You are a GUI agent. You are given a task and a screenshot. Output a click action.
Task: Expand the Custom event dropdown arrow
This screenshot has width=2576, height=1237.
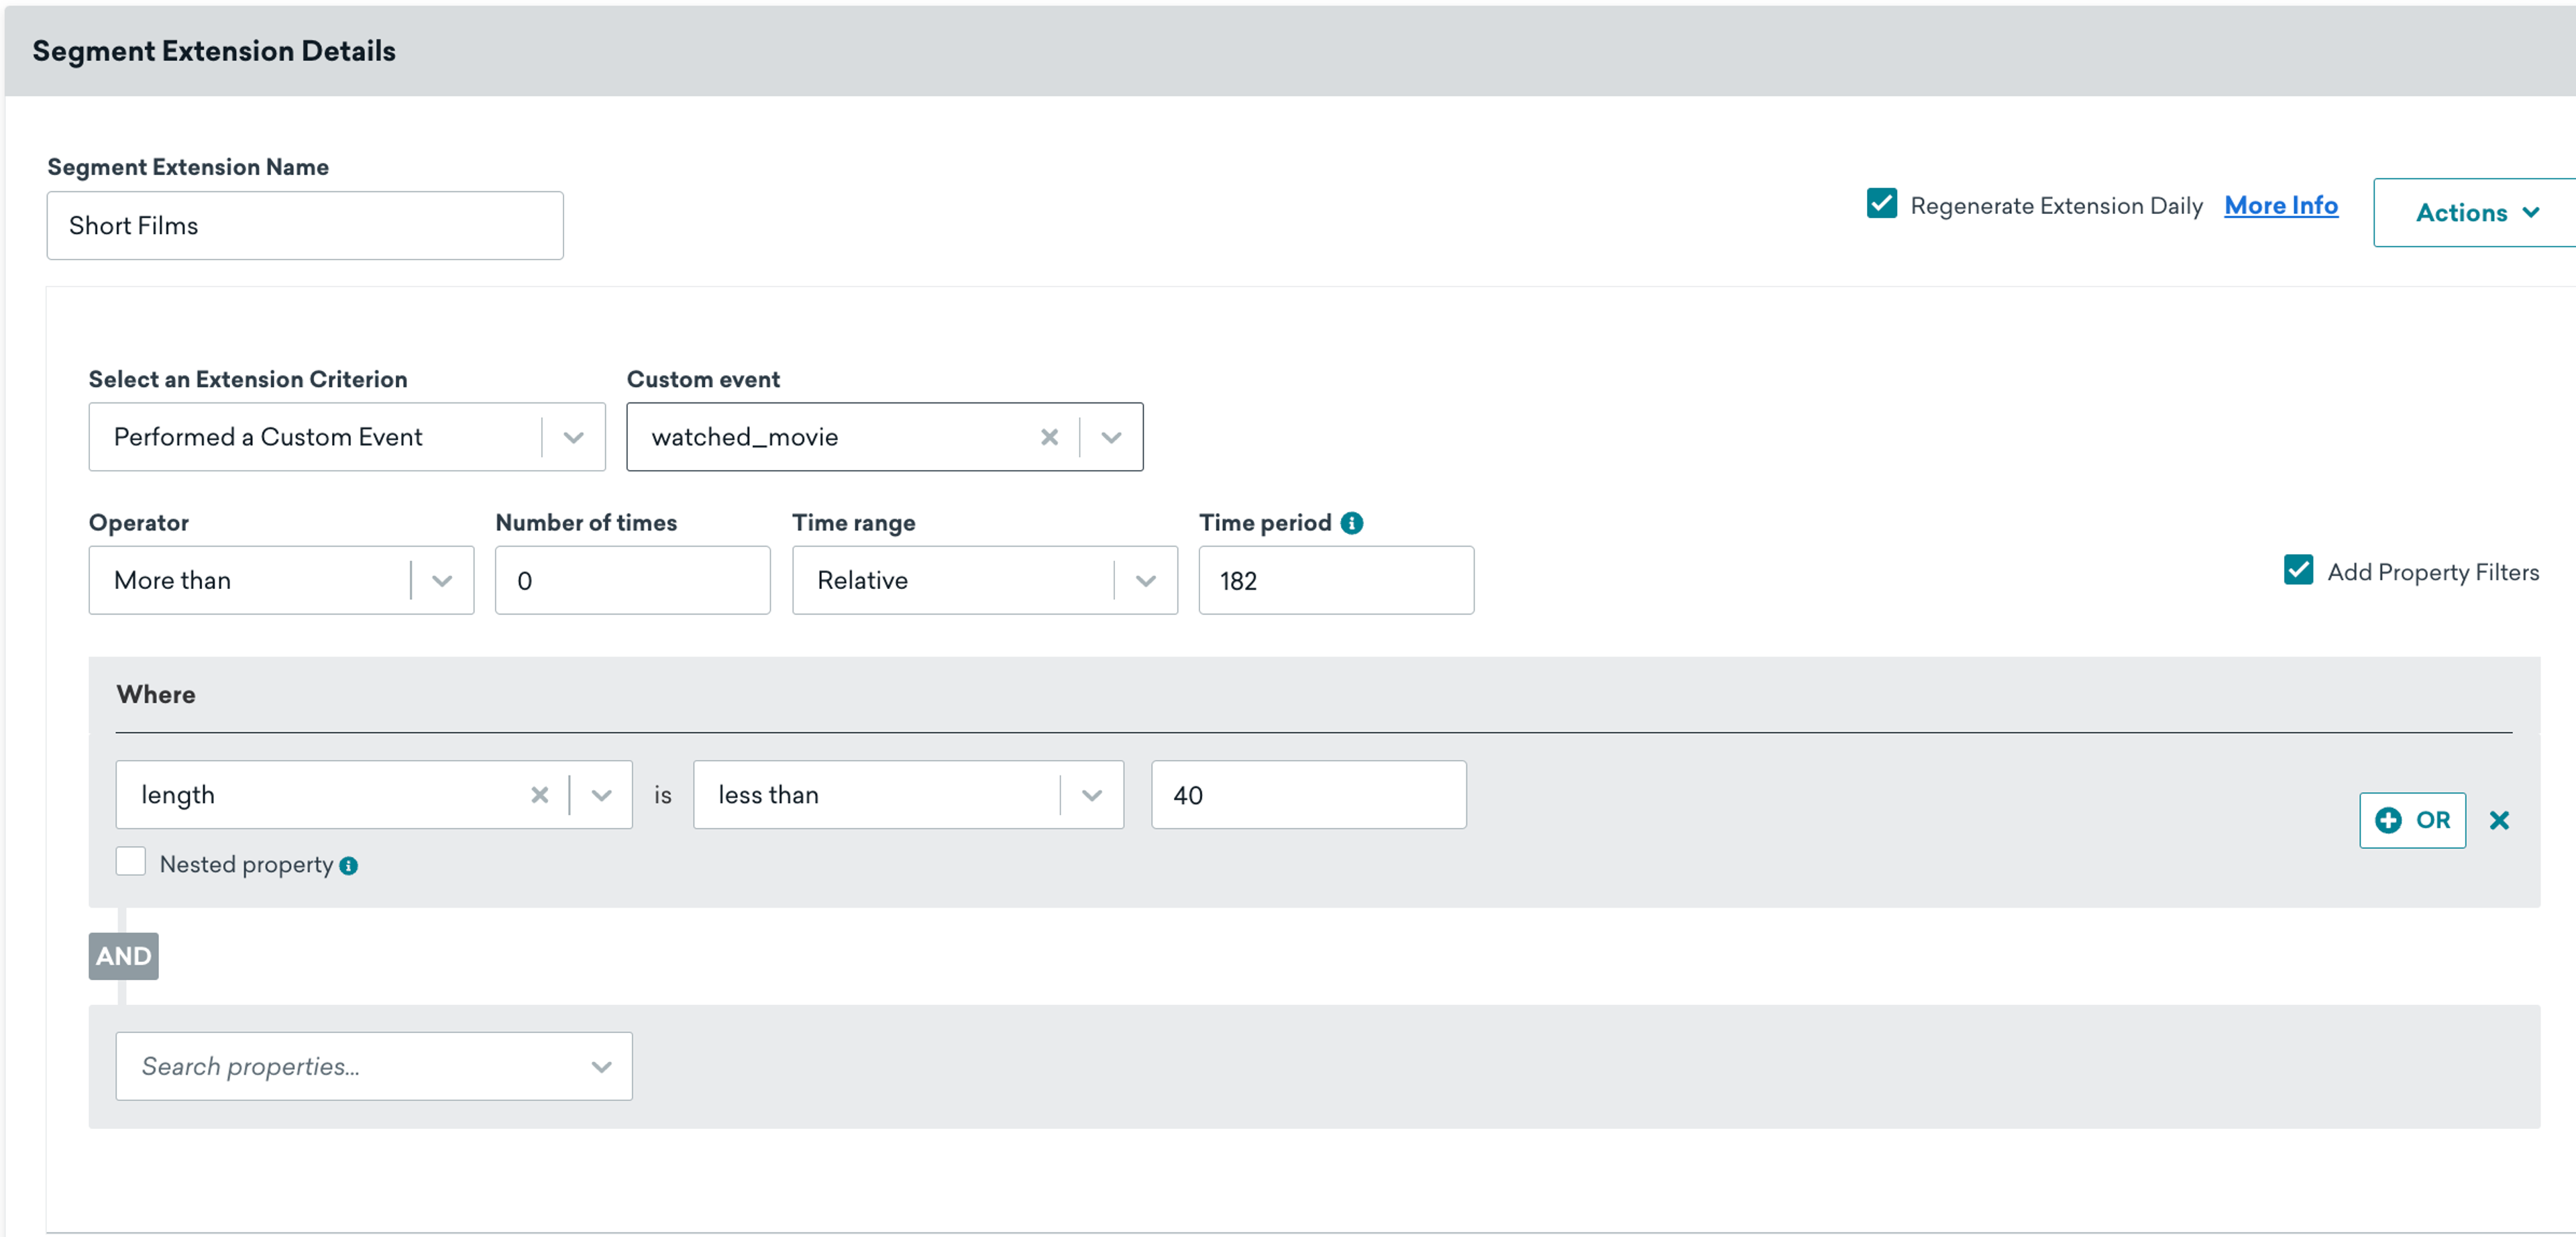[1111, 437]
